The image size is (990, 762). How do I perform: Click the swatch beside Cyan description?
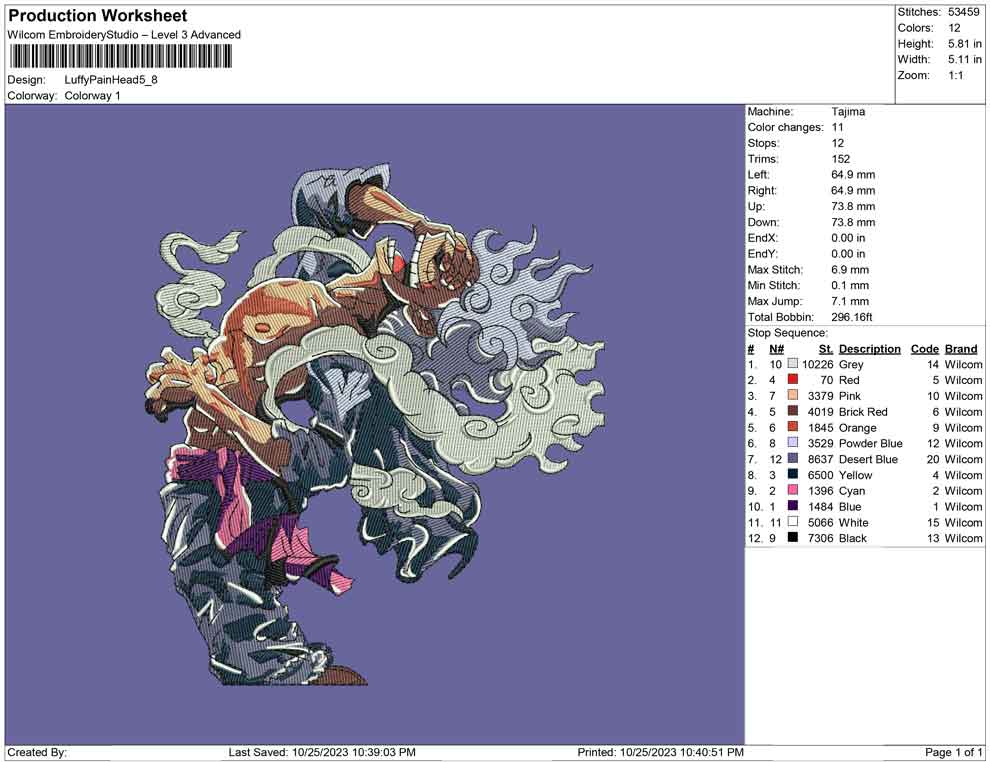tap(792, 490)
